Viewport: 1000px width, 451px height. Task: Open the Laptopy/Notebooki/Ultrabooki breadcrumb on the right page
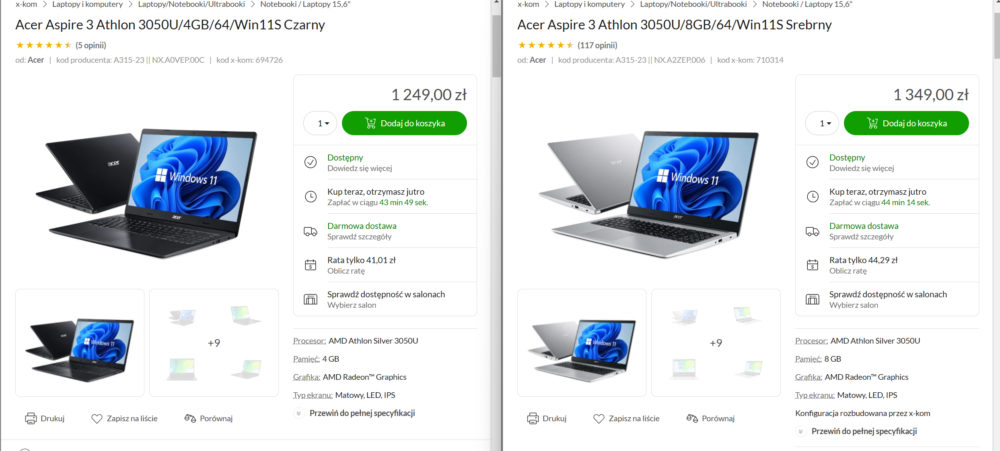(693, 4)
